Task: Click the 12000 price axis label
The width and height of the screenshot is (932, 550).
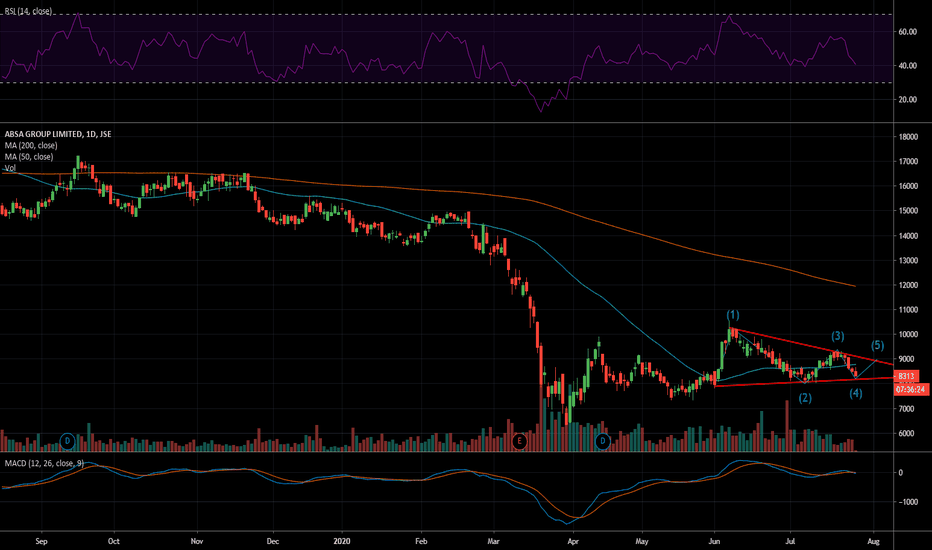Action: (x=908, y=285)
